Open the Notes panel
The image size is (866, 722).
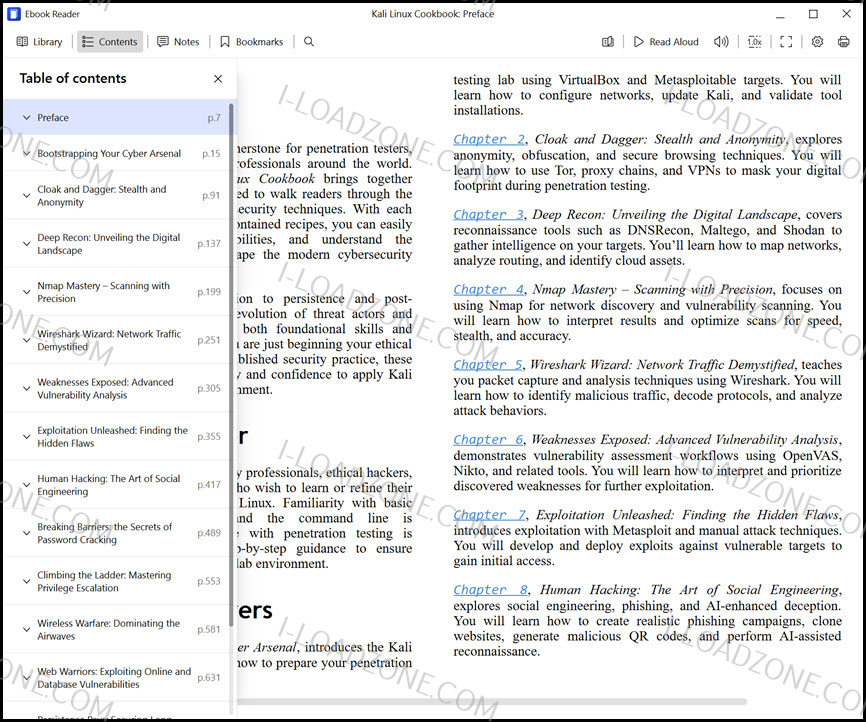pyautogui.click(x=178, y=42)
